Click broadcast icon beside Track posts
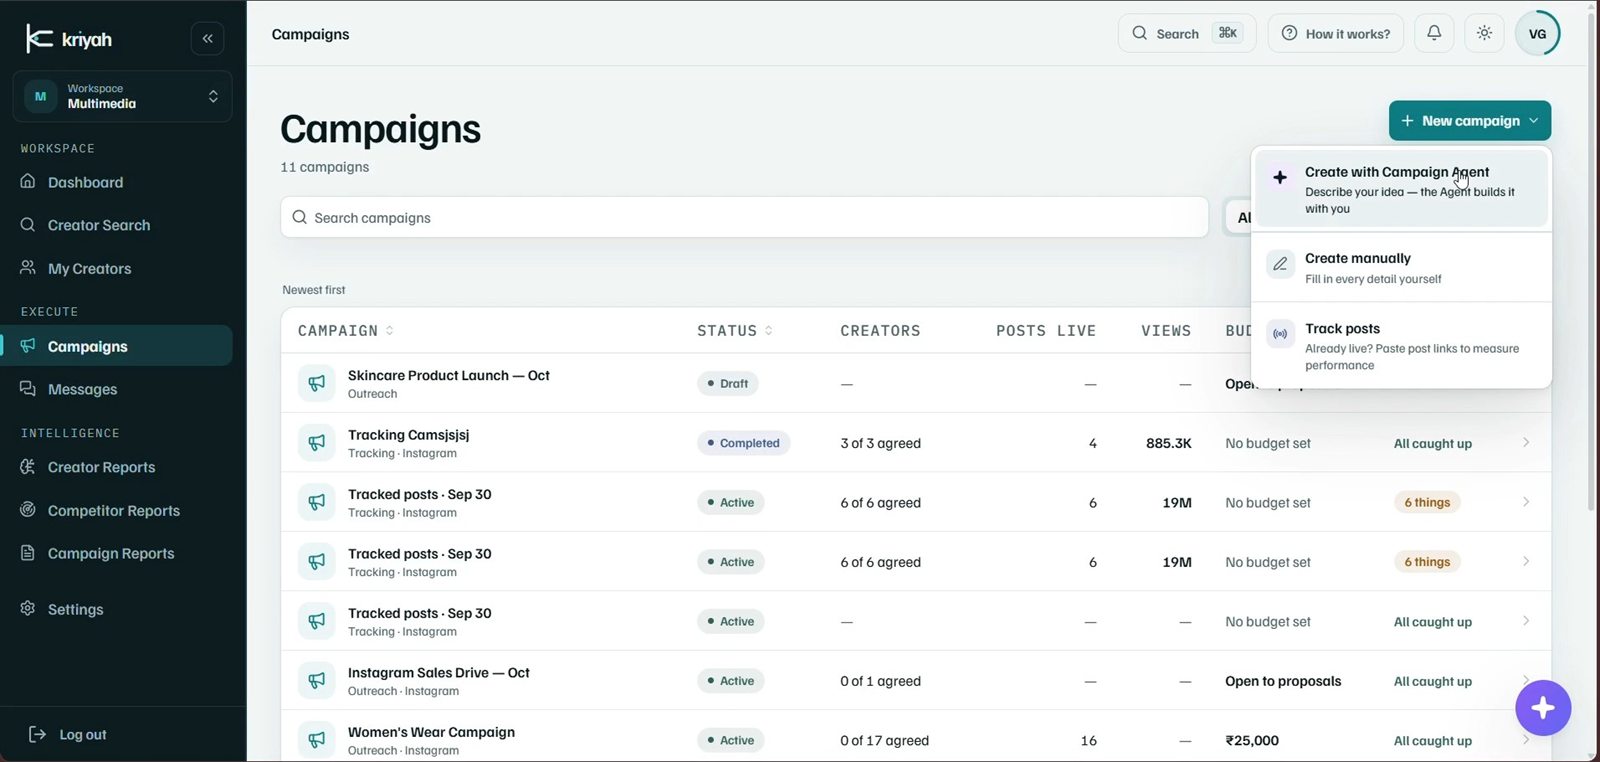Screen dimensions: 1600x762 pyautogui.click(x=1280, y=334)
